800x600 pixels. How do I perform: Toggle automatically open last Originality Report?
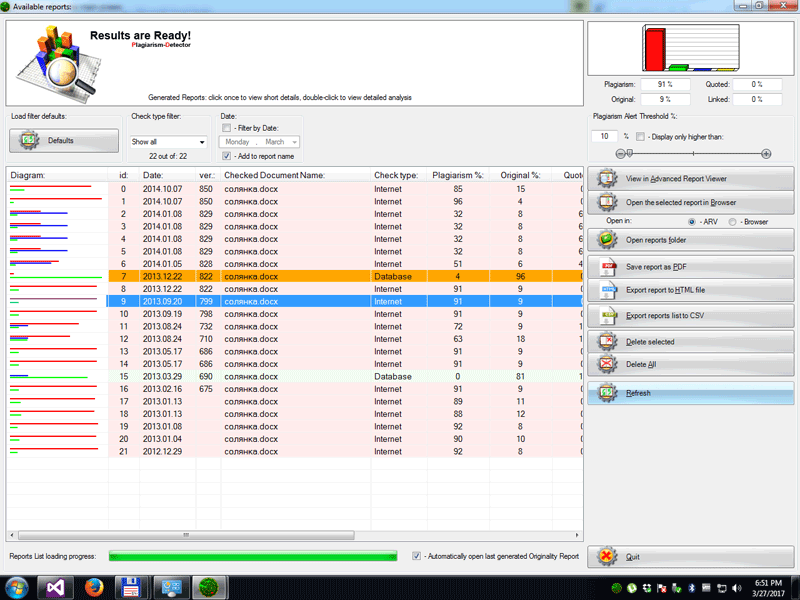coord(416,556)
